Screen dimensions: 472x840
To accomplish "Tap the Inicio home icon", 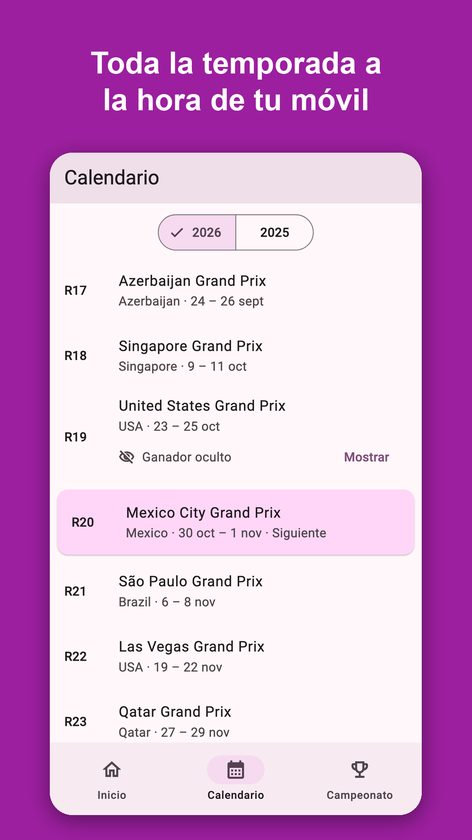I will click(111, 769).
